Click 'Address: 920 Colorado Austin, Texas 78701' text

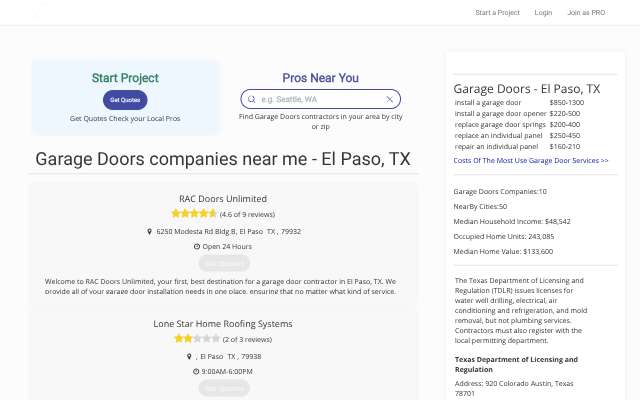(x=514, y=388)
